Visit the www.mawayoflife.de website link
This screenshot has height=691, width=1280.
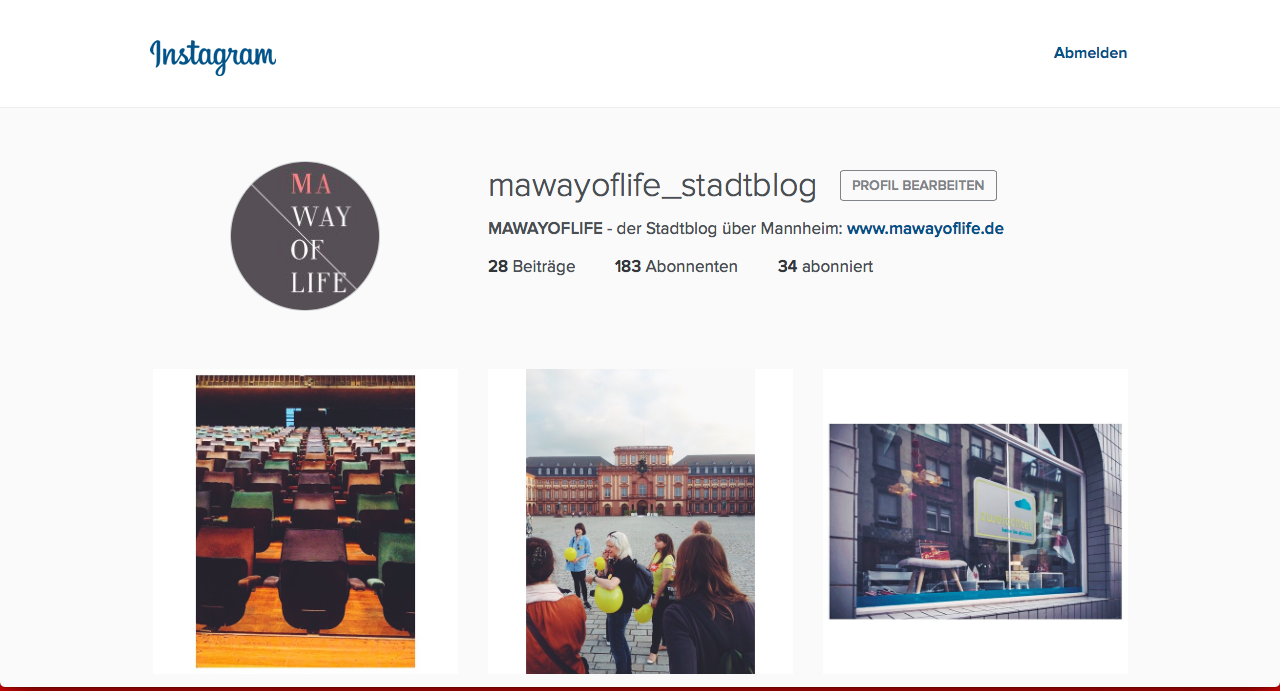click(925, 228)
